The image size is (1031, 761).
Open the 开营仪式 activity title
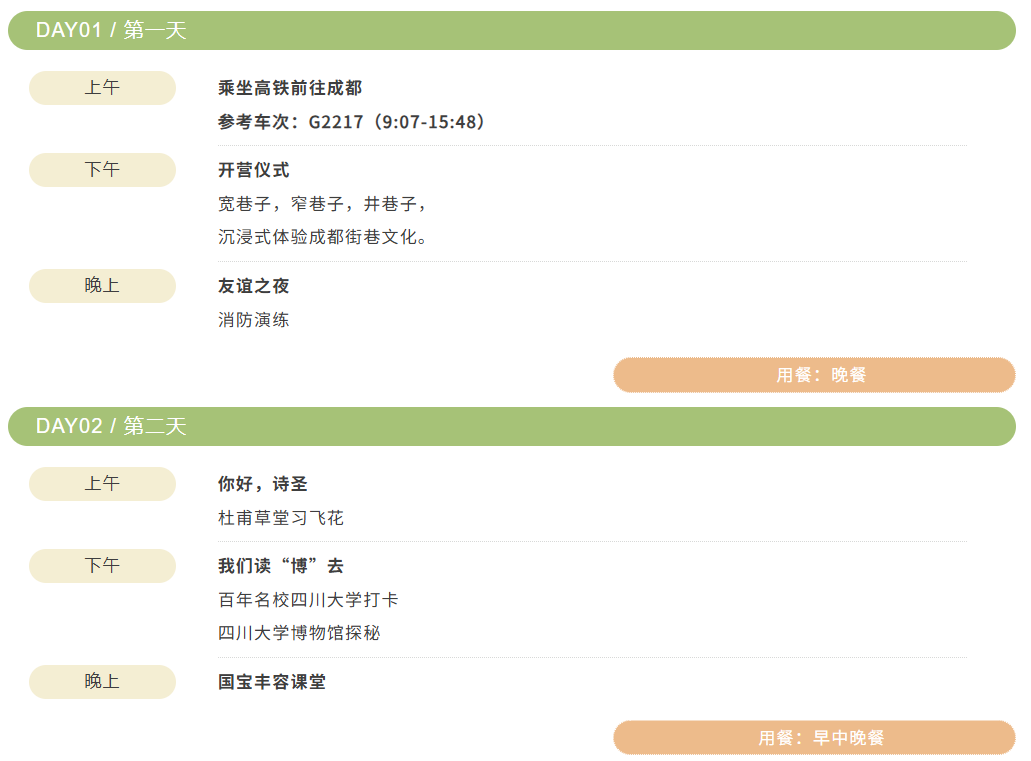pyautogui.click(x=254, y=170)
